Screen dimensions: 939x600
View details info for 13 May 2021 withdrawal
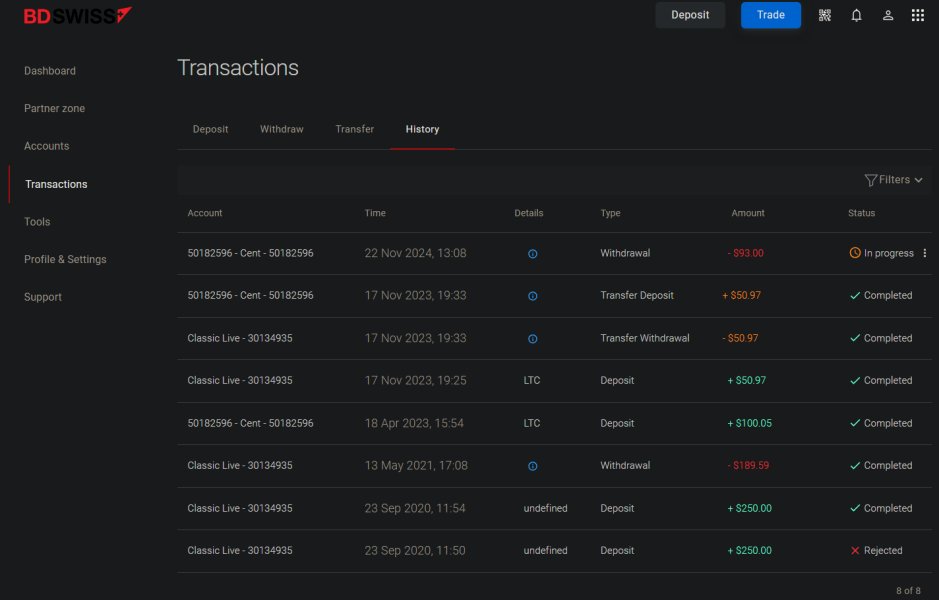(x=532, y=466)
